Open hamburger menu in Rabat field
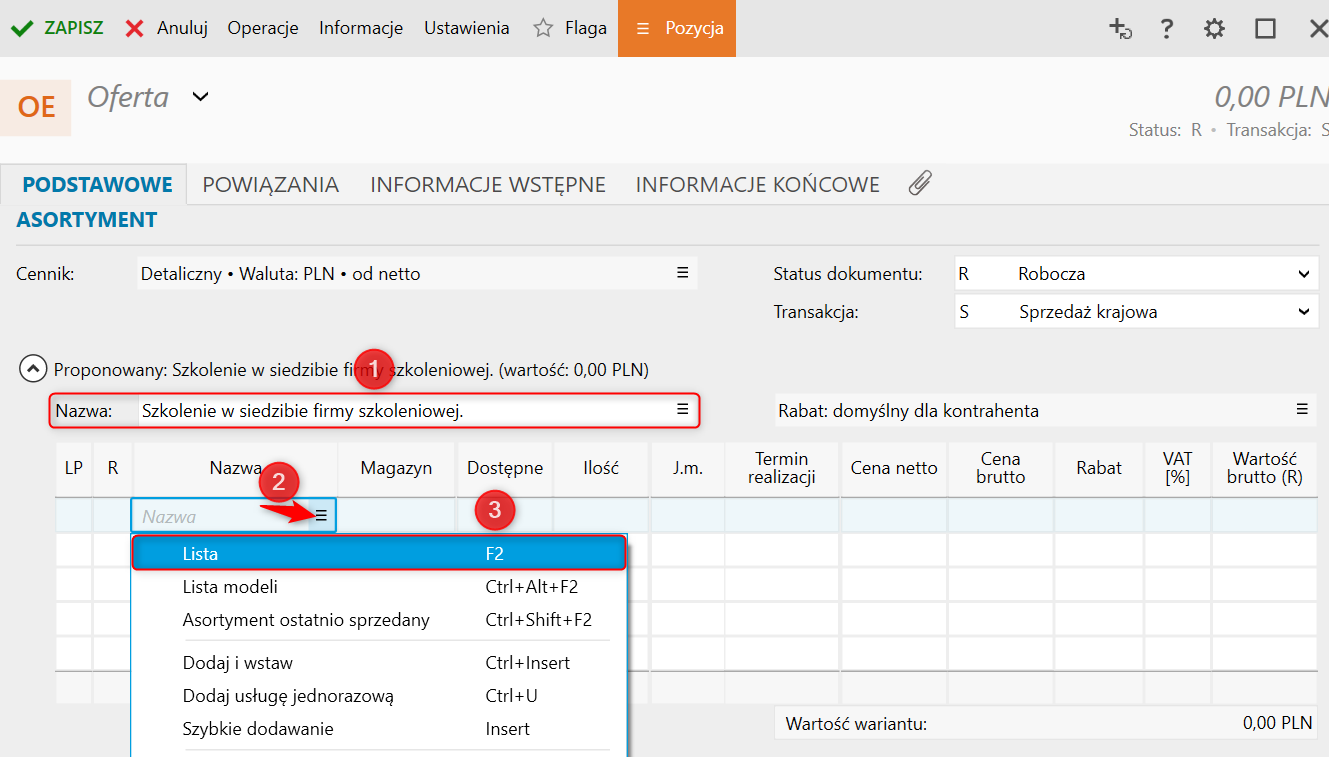This screenshot has height=757, width=1329. click(x=1302, y=410)
